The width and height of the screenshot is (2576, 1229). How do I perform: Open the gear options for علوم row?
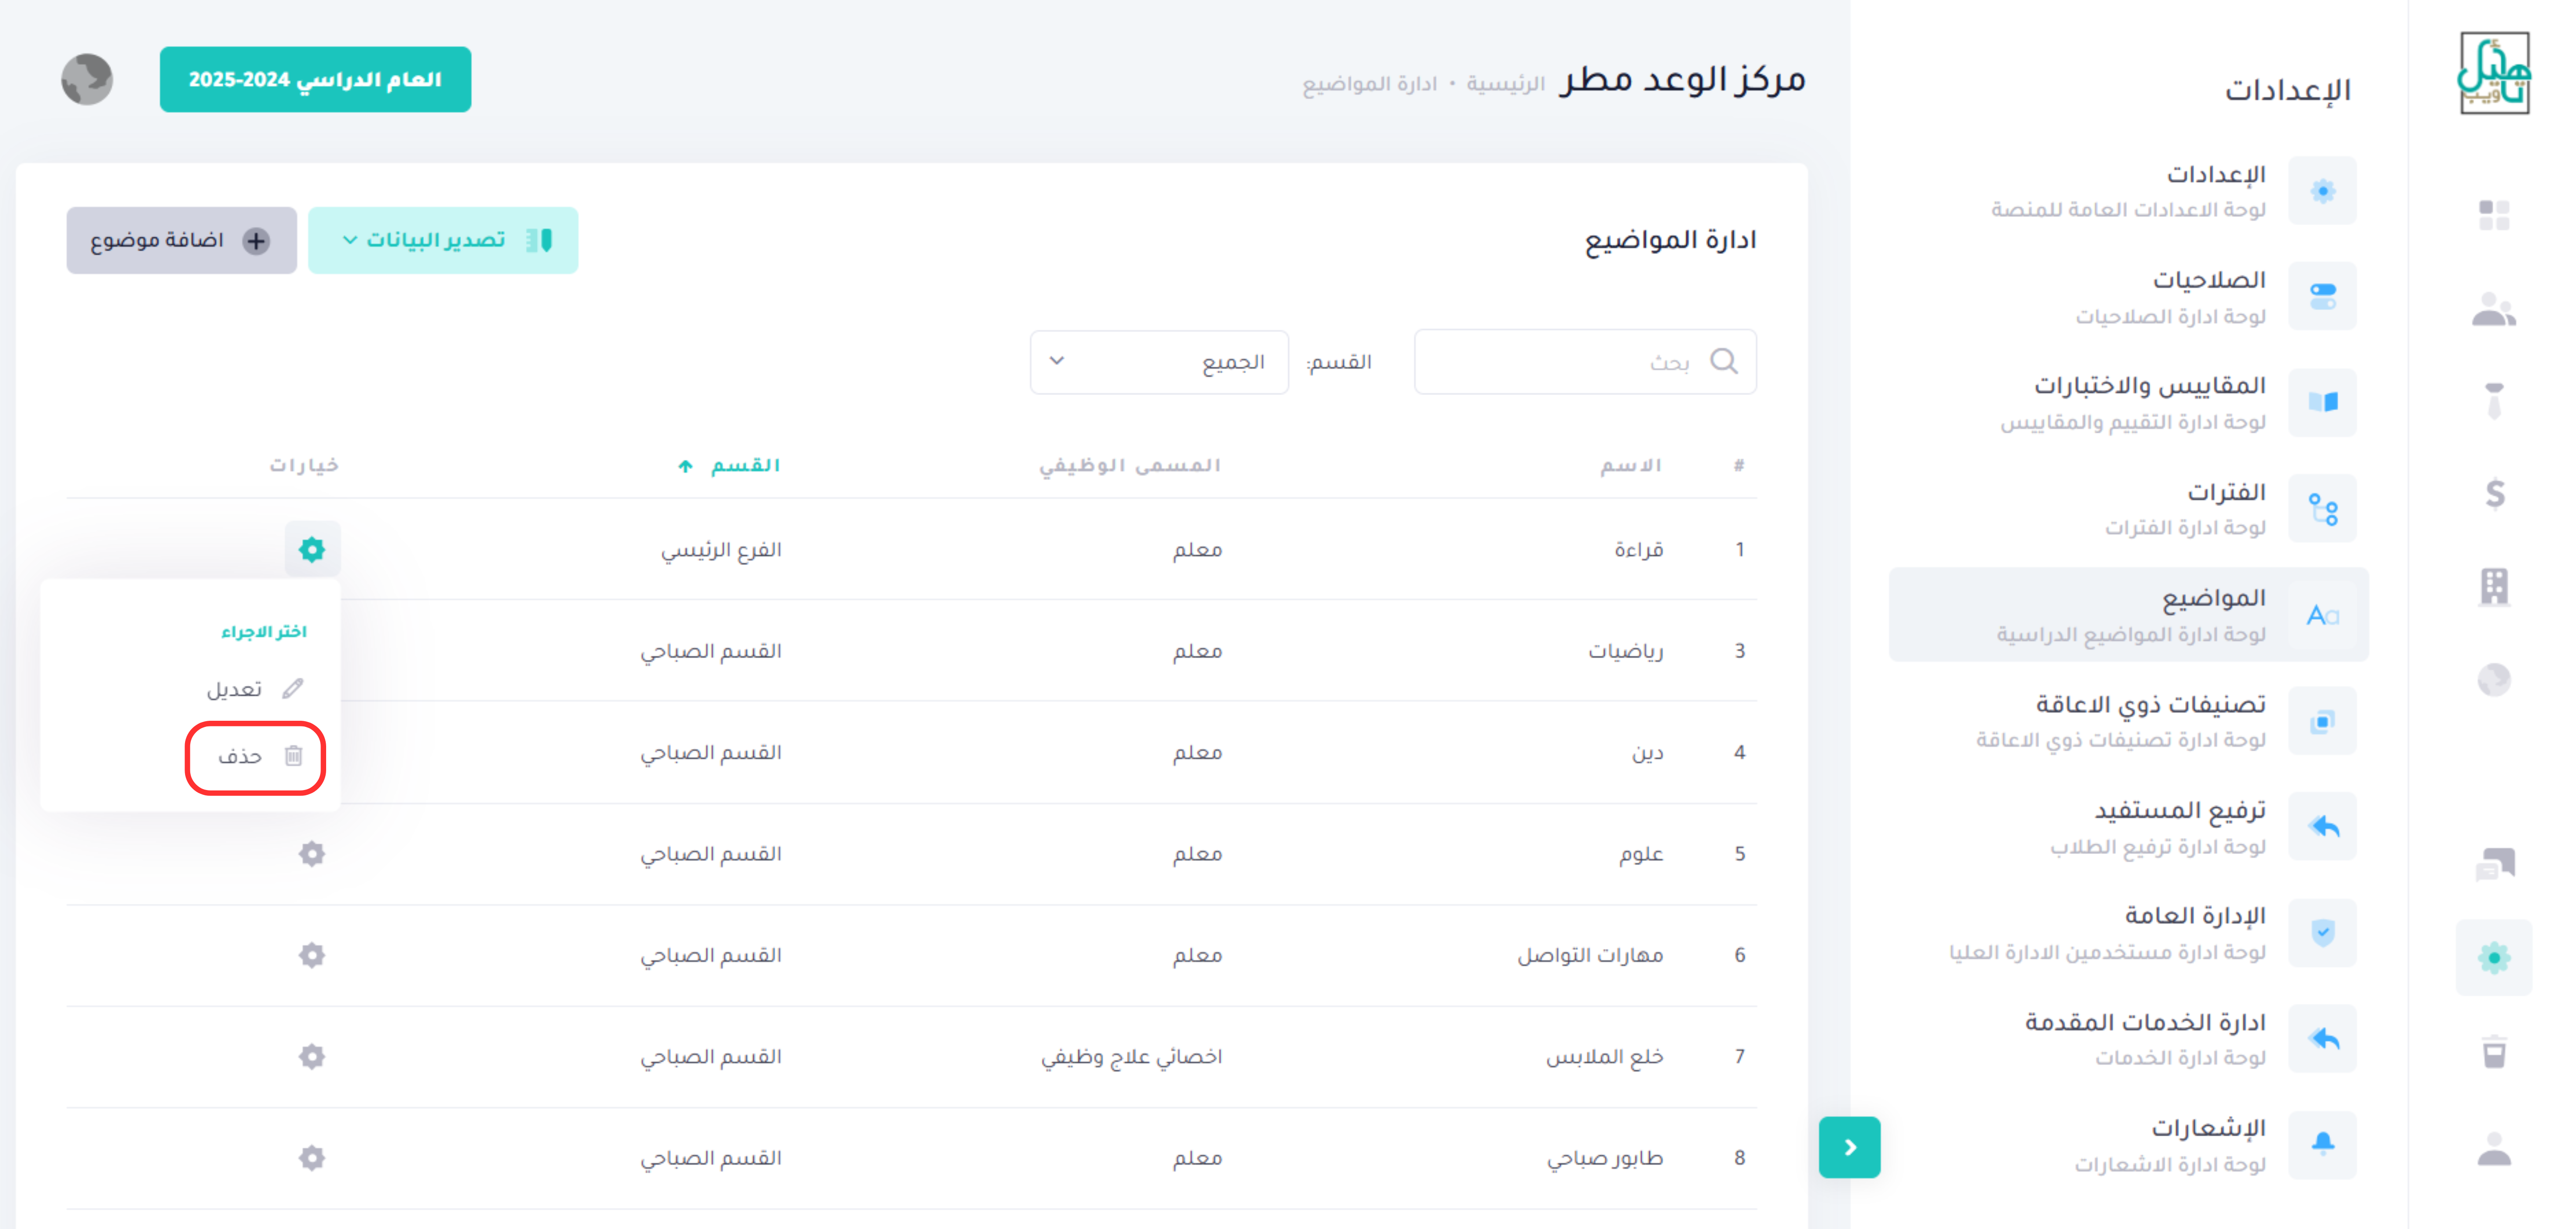click(312, 854)
